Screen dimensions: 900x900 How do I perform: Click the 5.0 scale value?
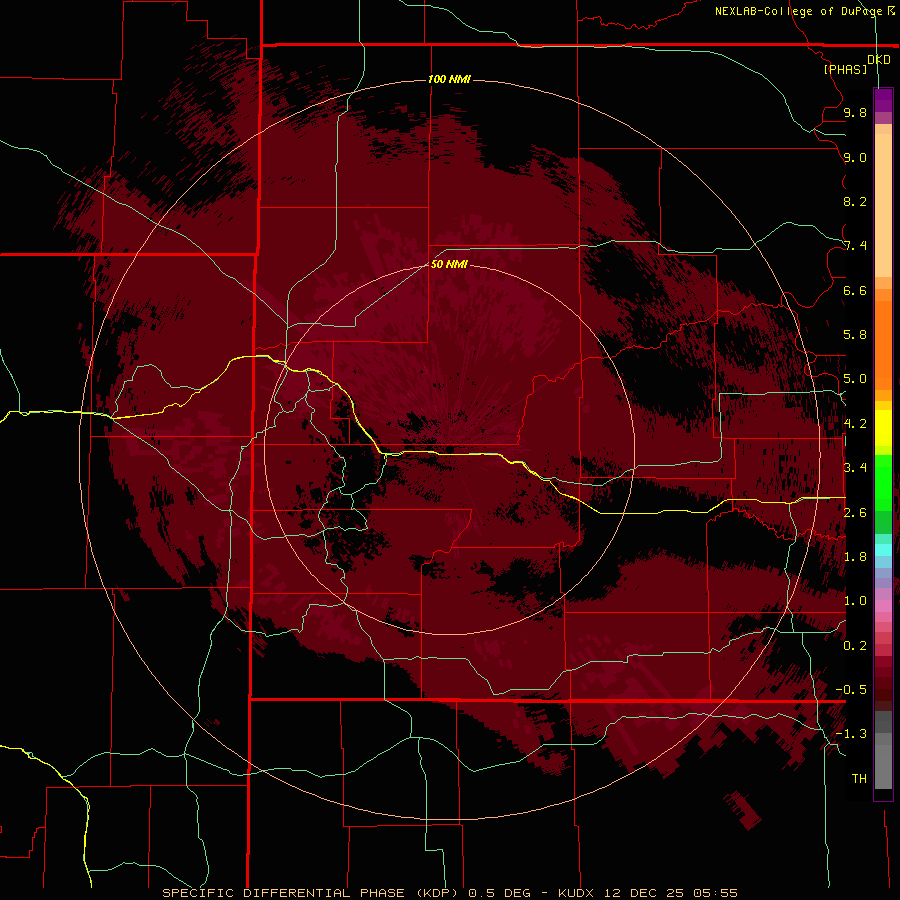[x=855, y=379]
